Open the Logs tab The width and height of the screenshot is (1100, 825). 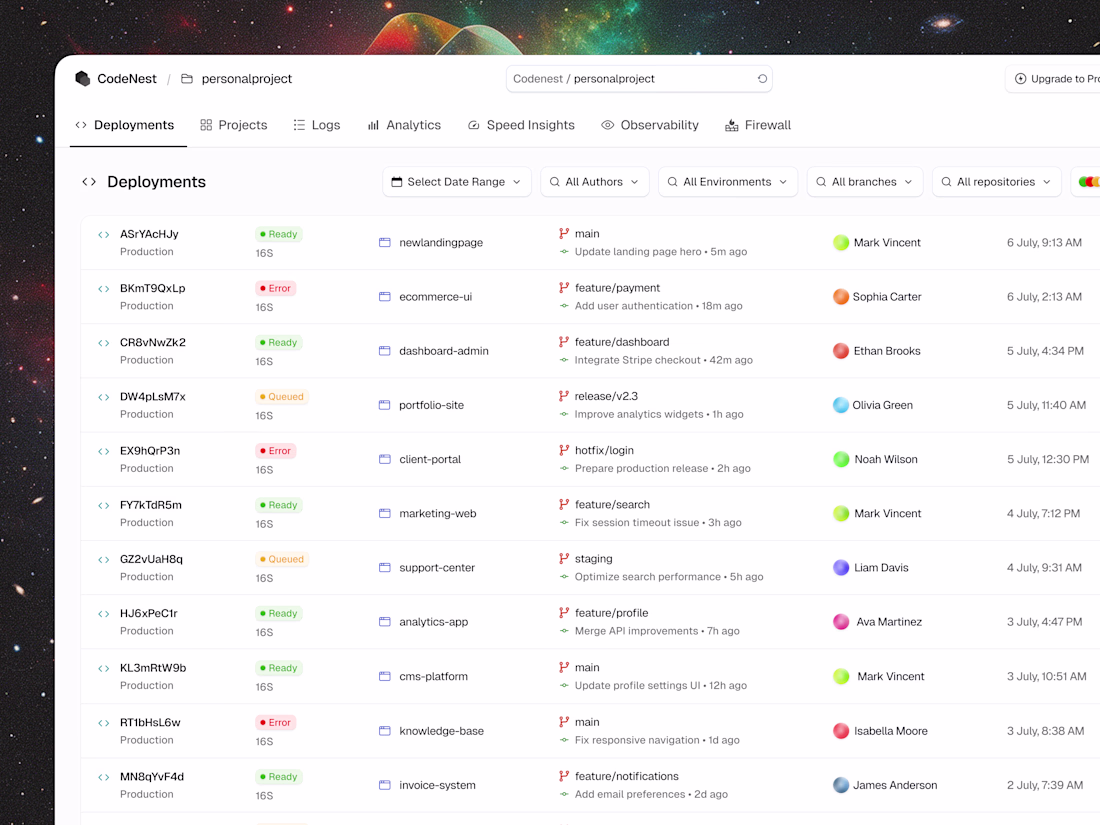tap(316, 125)
